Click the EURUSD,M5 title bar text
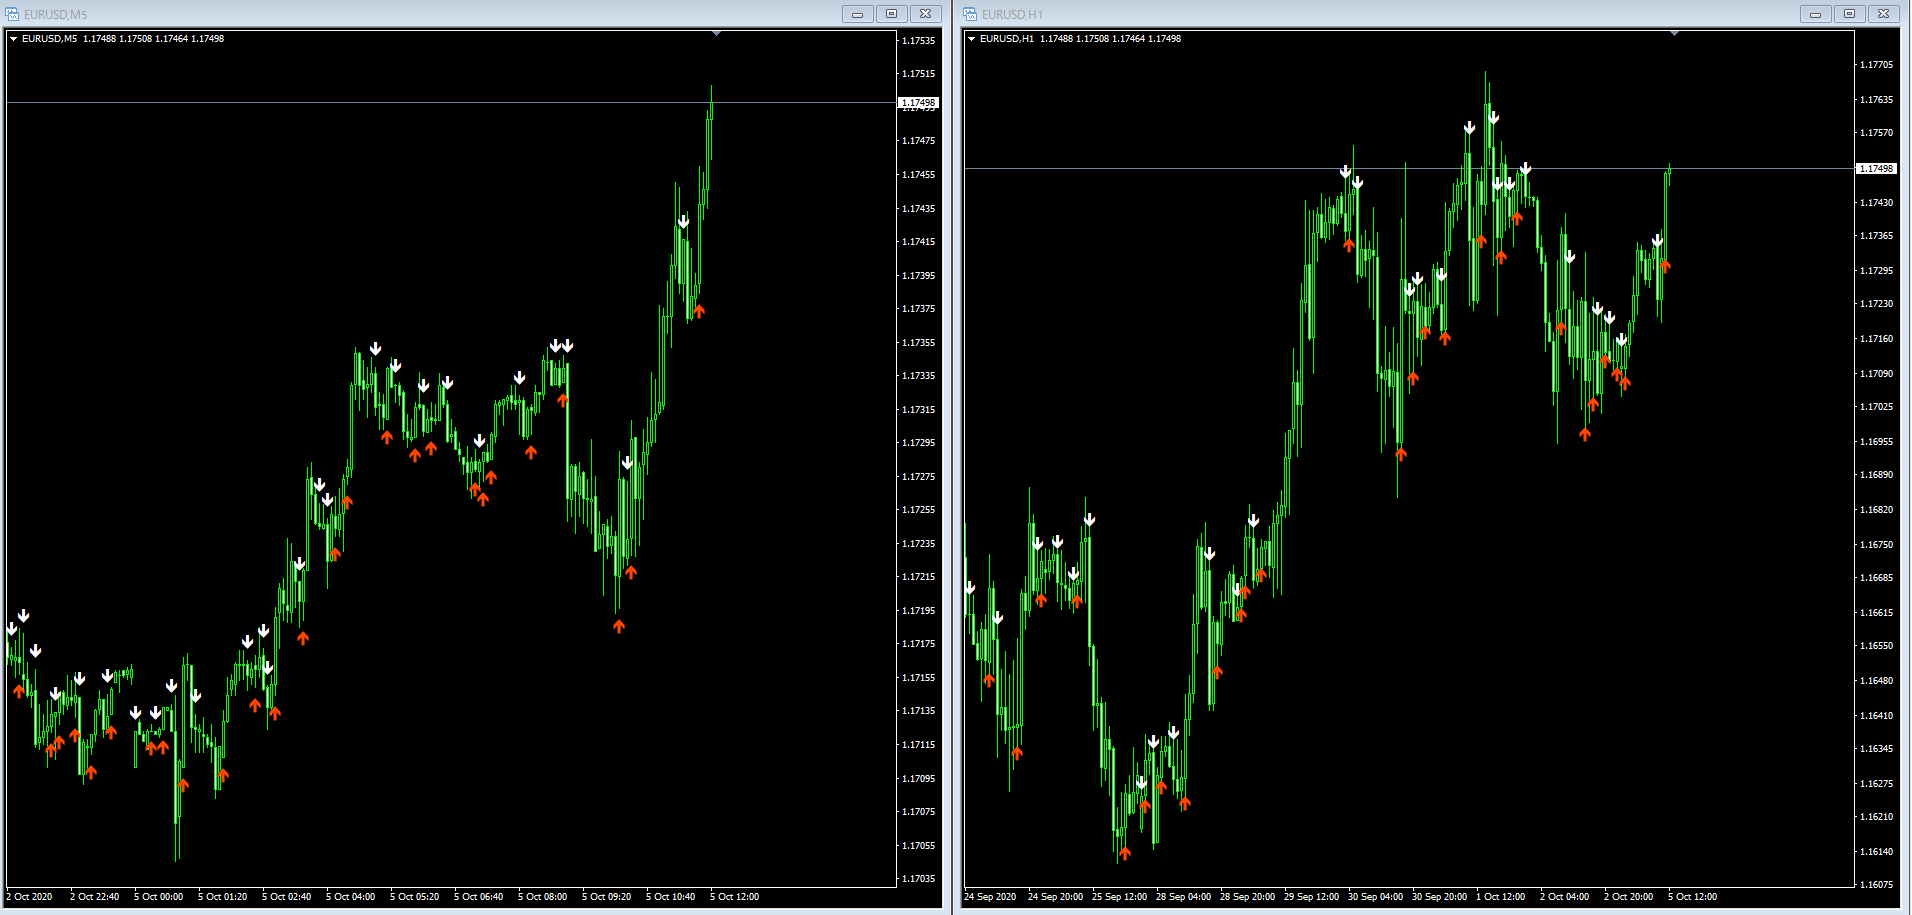This screenshot has height=915, width=1912. pyautogui.click(x=56, y=15)
